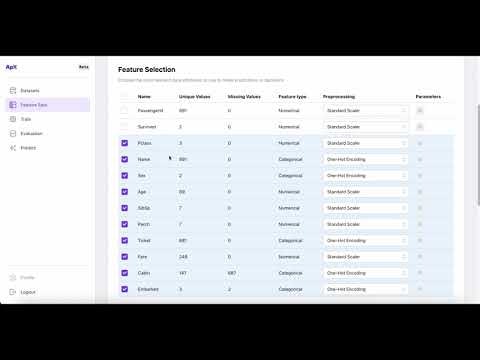
Task: Open parameters icon for the PassengerId row
Action: click(x=420, y=110)
